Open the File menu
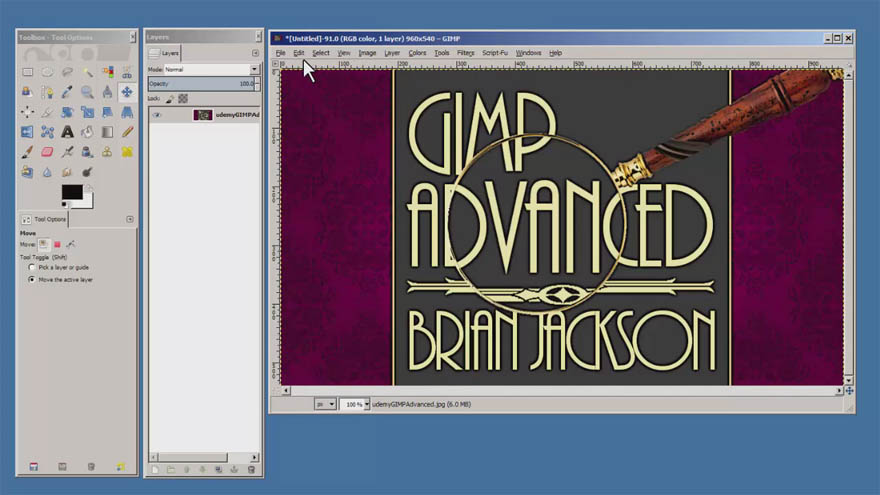The width and height of the screenshot is (880, 495). pyautogui.click(x=281, y=53)
